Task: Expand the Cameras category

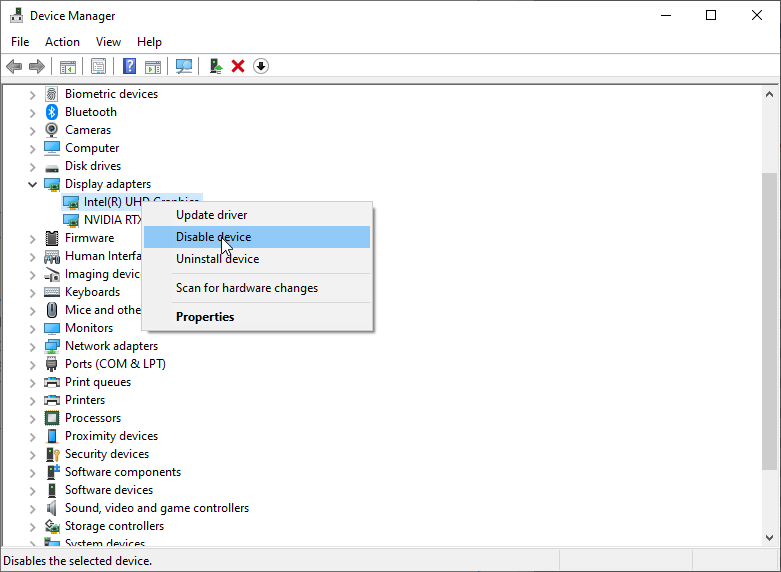Action: 32,130
